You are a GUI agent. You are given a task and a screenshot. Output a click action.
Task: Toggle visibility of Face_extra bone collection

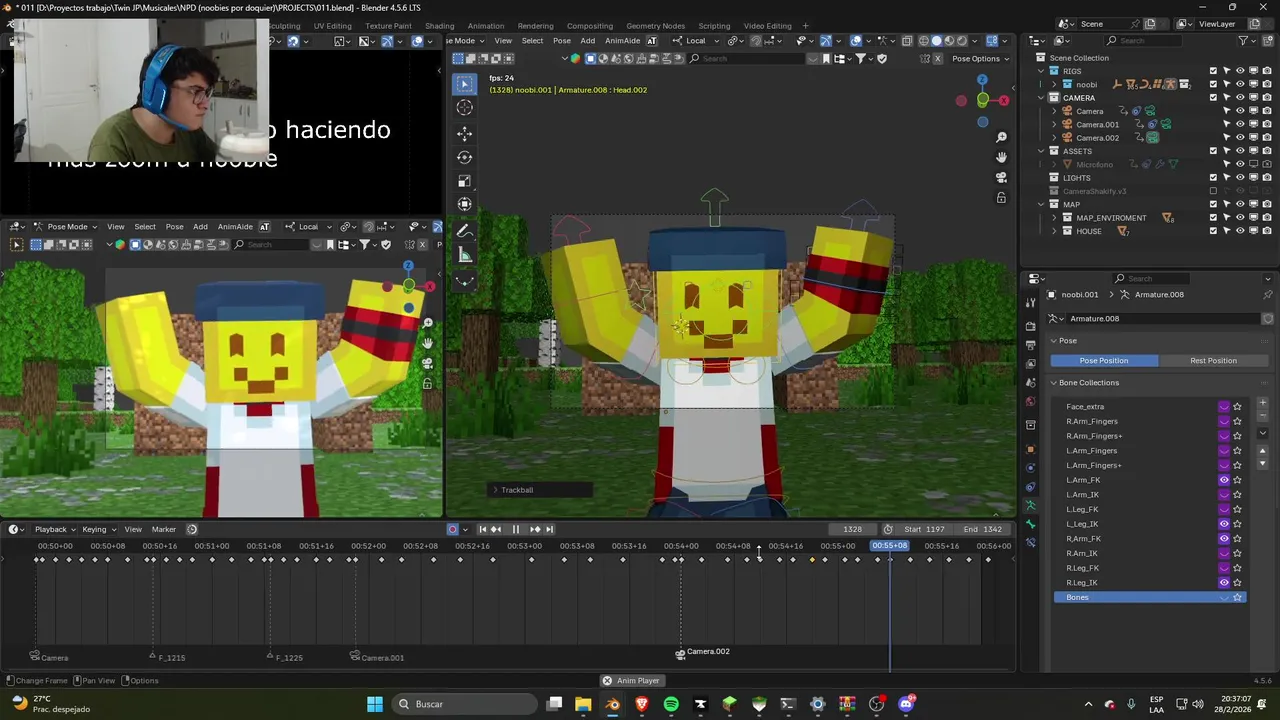1224,407
